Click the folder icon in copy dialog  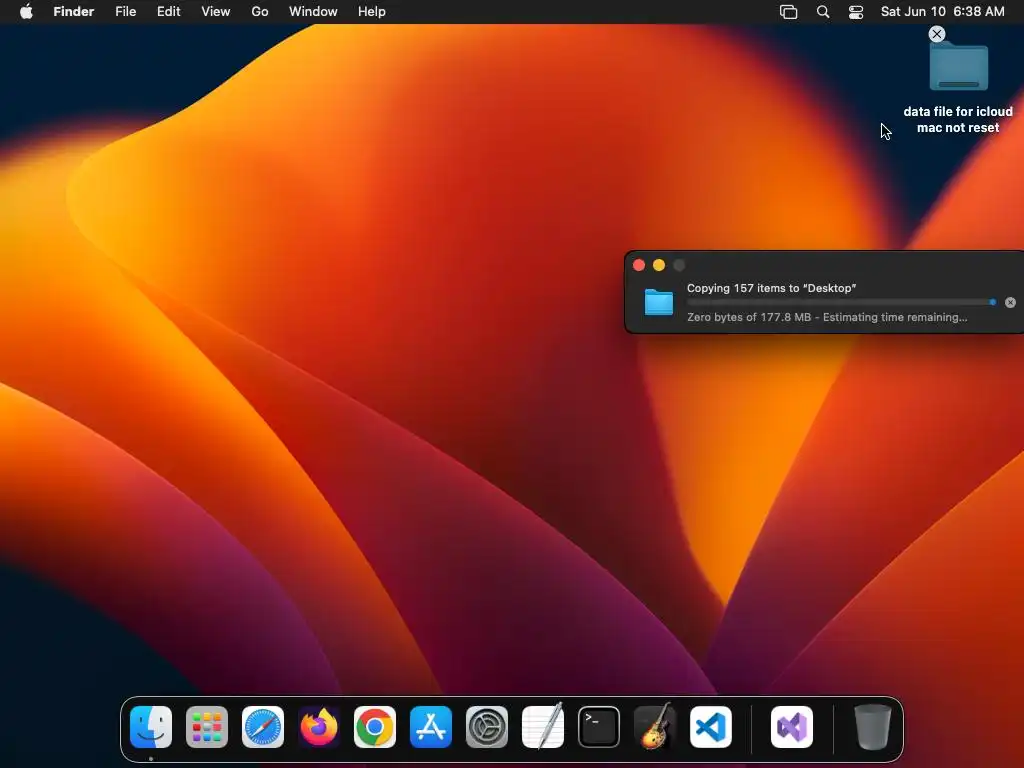click(x=659, y=302)
